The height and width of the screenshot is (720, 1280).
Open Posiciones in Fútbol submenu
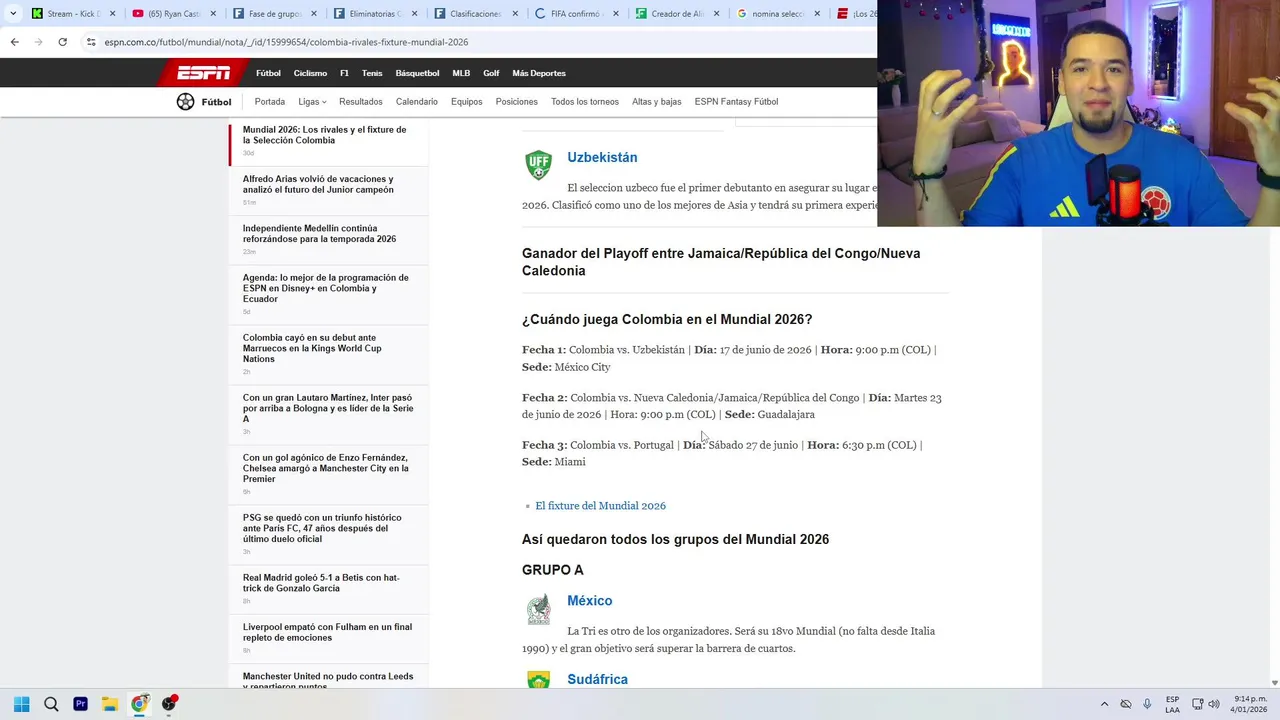click(x=517, y=102)
